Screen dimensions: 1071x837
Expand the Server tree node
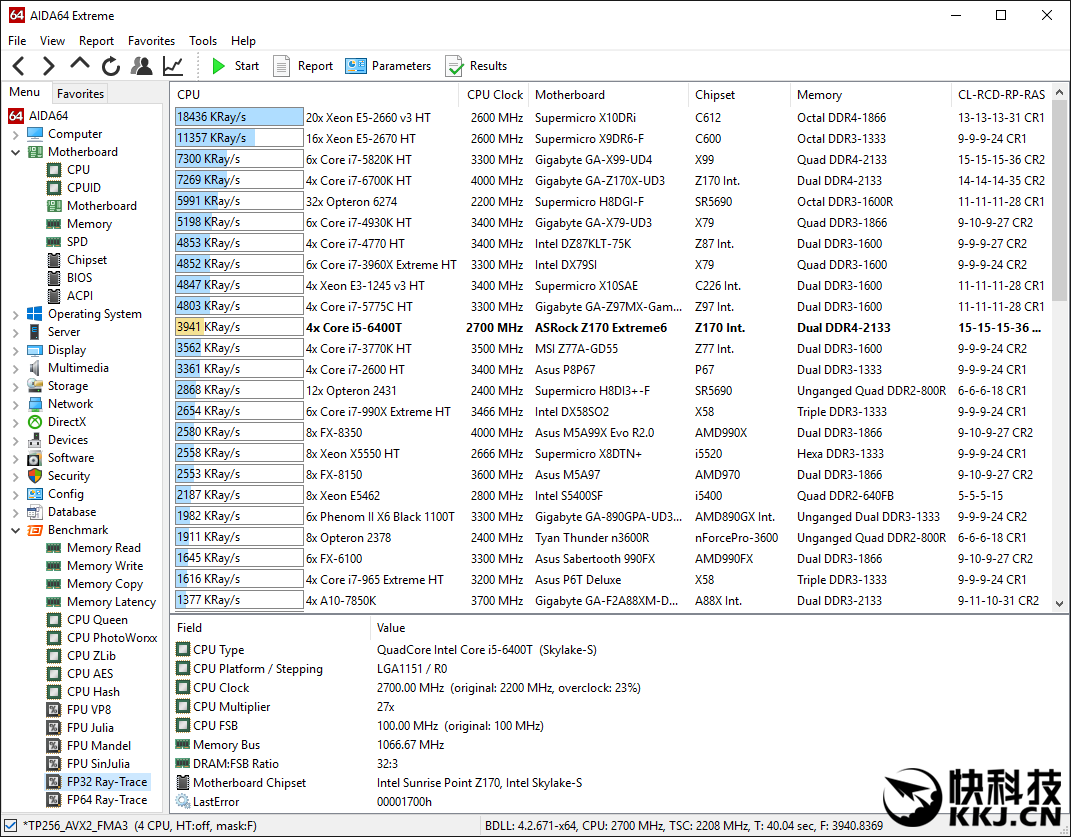point(15,333)
